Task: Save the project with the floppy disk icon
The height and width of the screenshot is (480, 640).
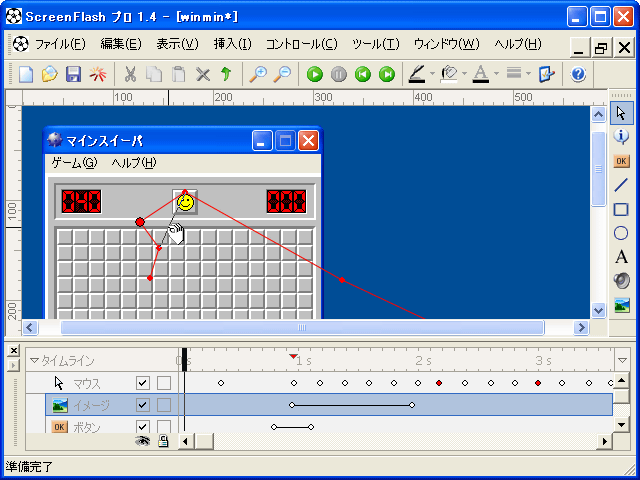Action: (x=73, y=74)
